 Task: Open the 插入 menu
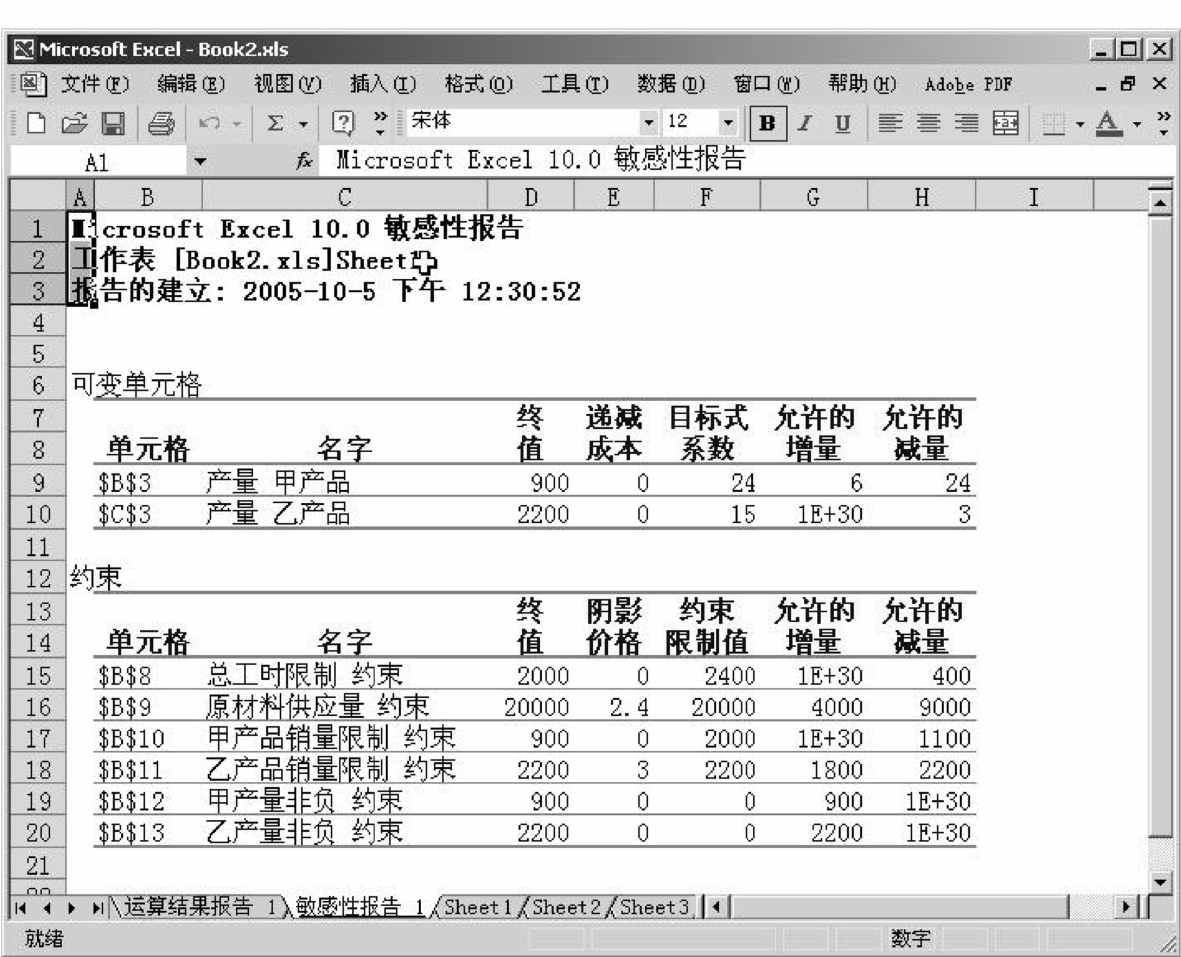pyautogui.click(x=383, y=84)
